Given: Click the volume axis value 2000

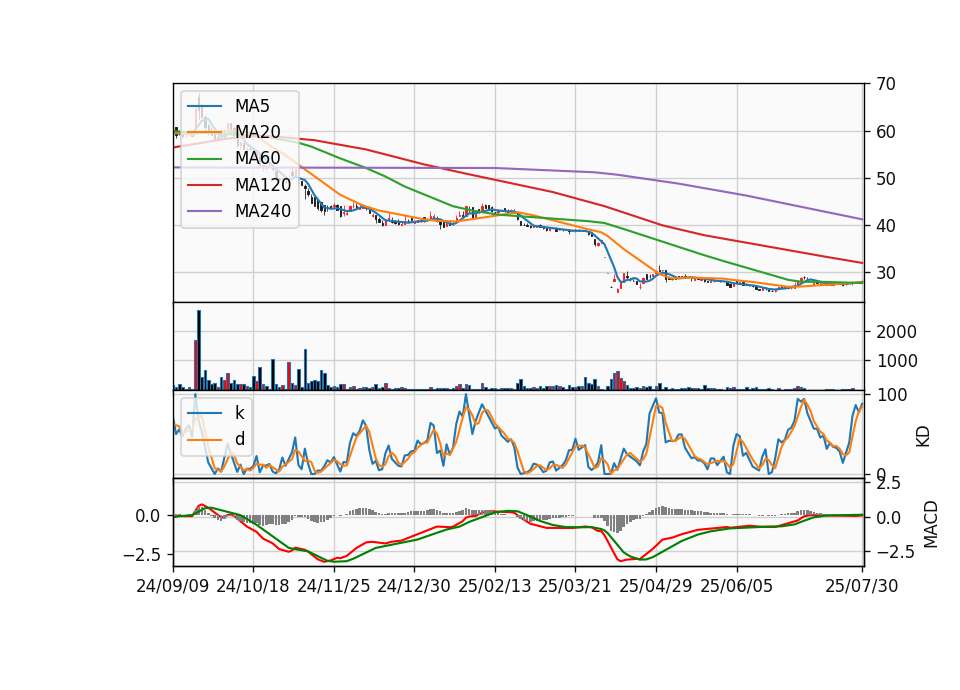Looking at the screenshot, I should click(896, 332).
